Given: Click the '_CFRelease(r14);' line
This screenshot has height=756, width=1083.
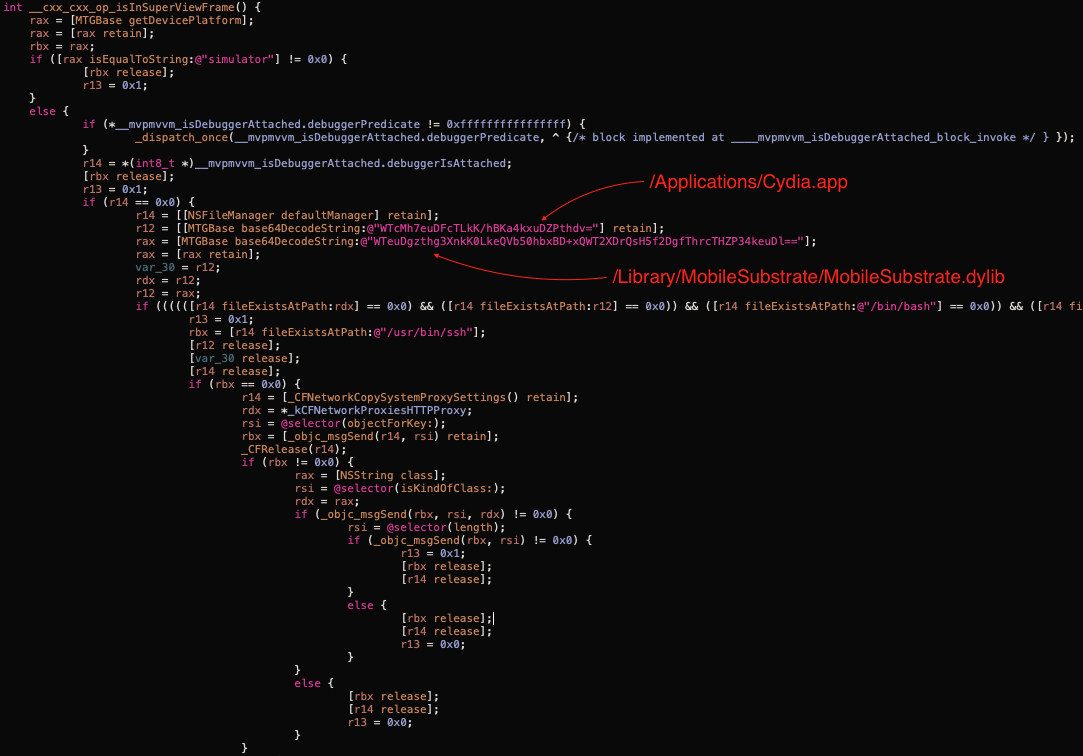Looking at the screenshot, I should [x=294, y=449].
